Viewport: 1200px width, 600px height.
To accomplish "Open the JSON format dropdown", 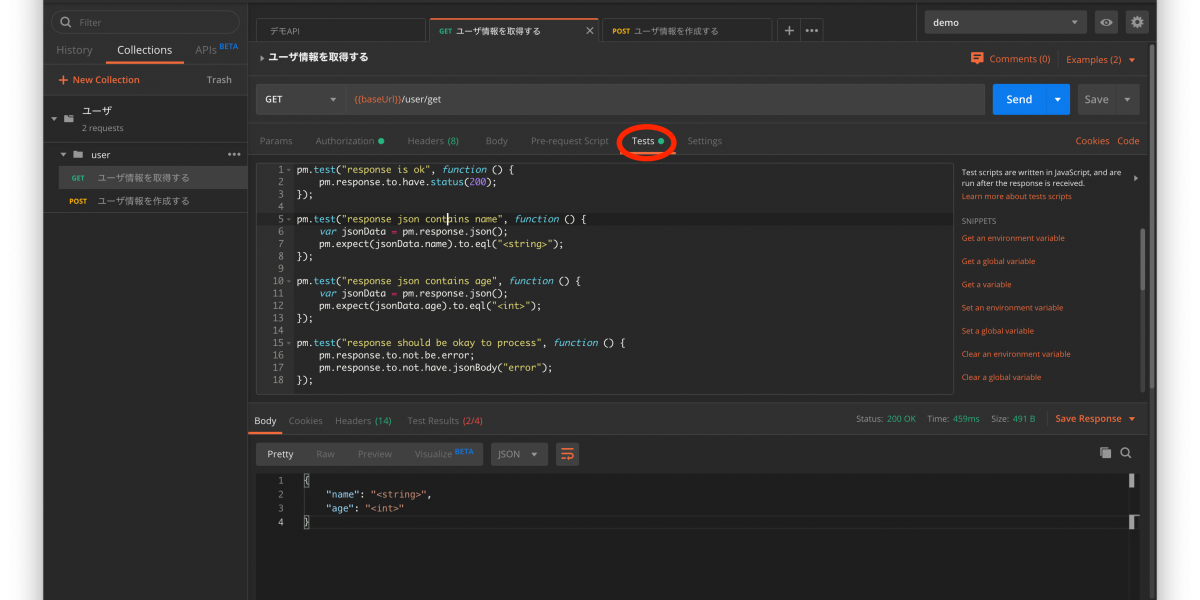I will click(518, 454).
